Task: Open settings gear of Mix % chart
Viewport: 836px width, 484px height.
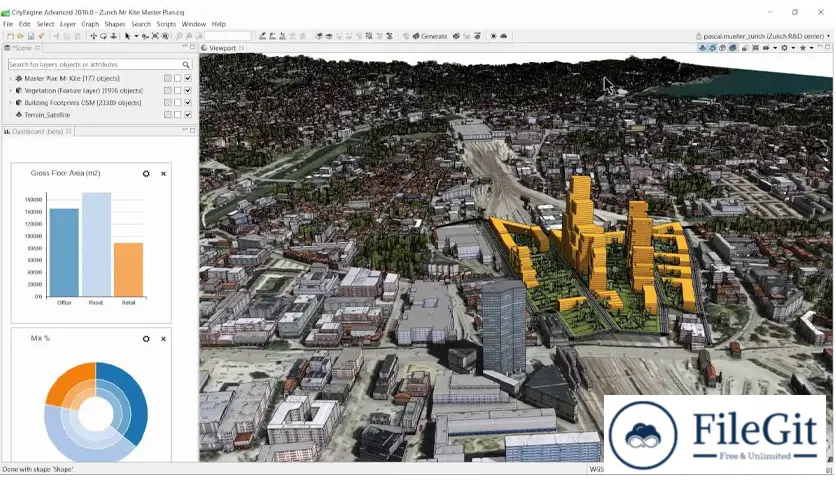Action: (146, 339)
